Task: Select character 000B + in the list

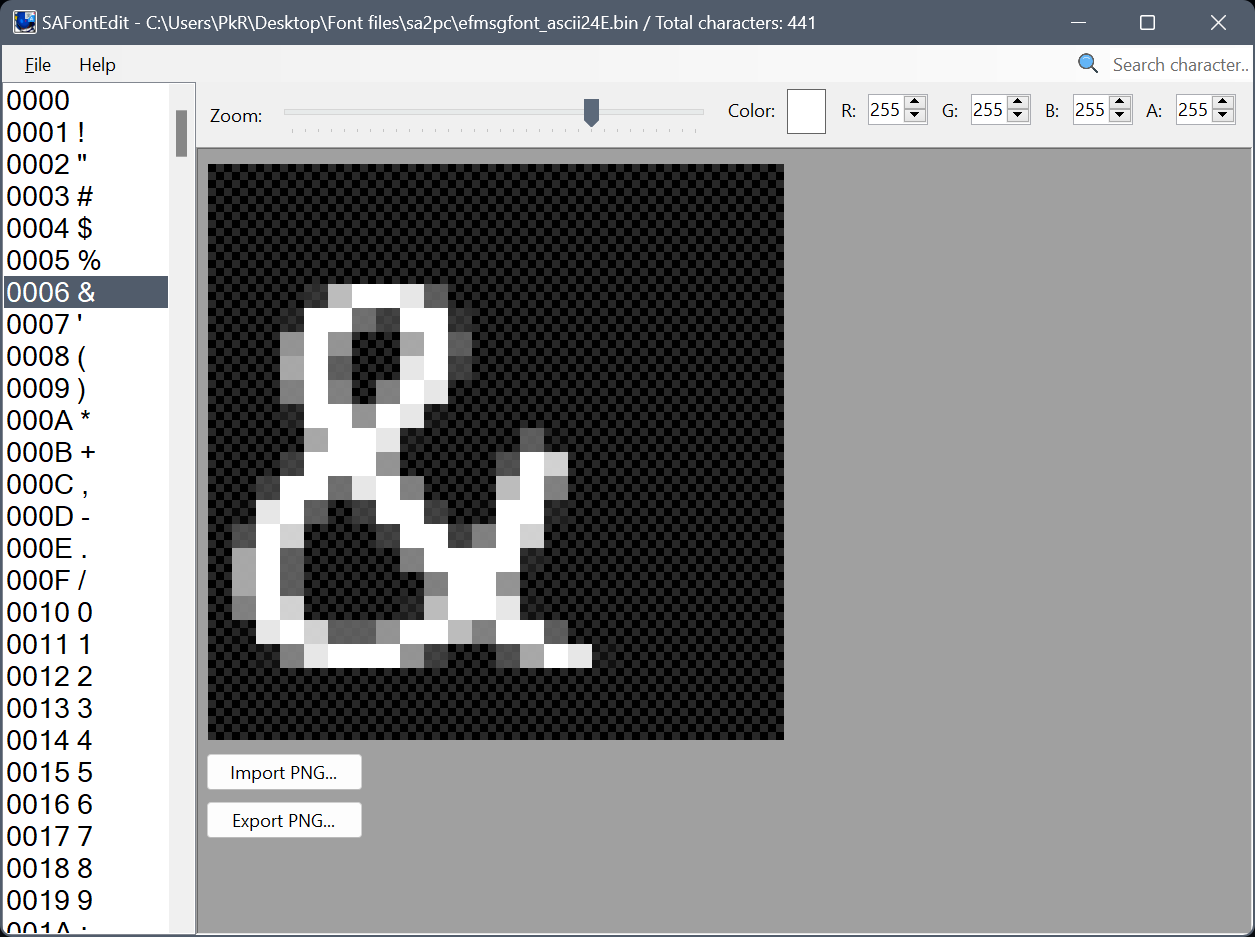Action: (51, 453)
